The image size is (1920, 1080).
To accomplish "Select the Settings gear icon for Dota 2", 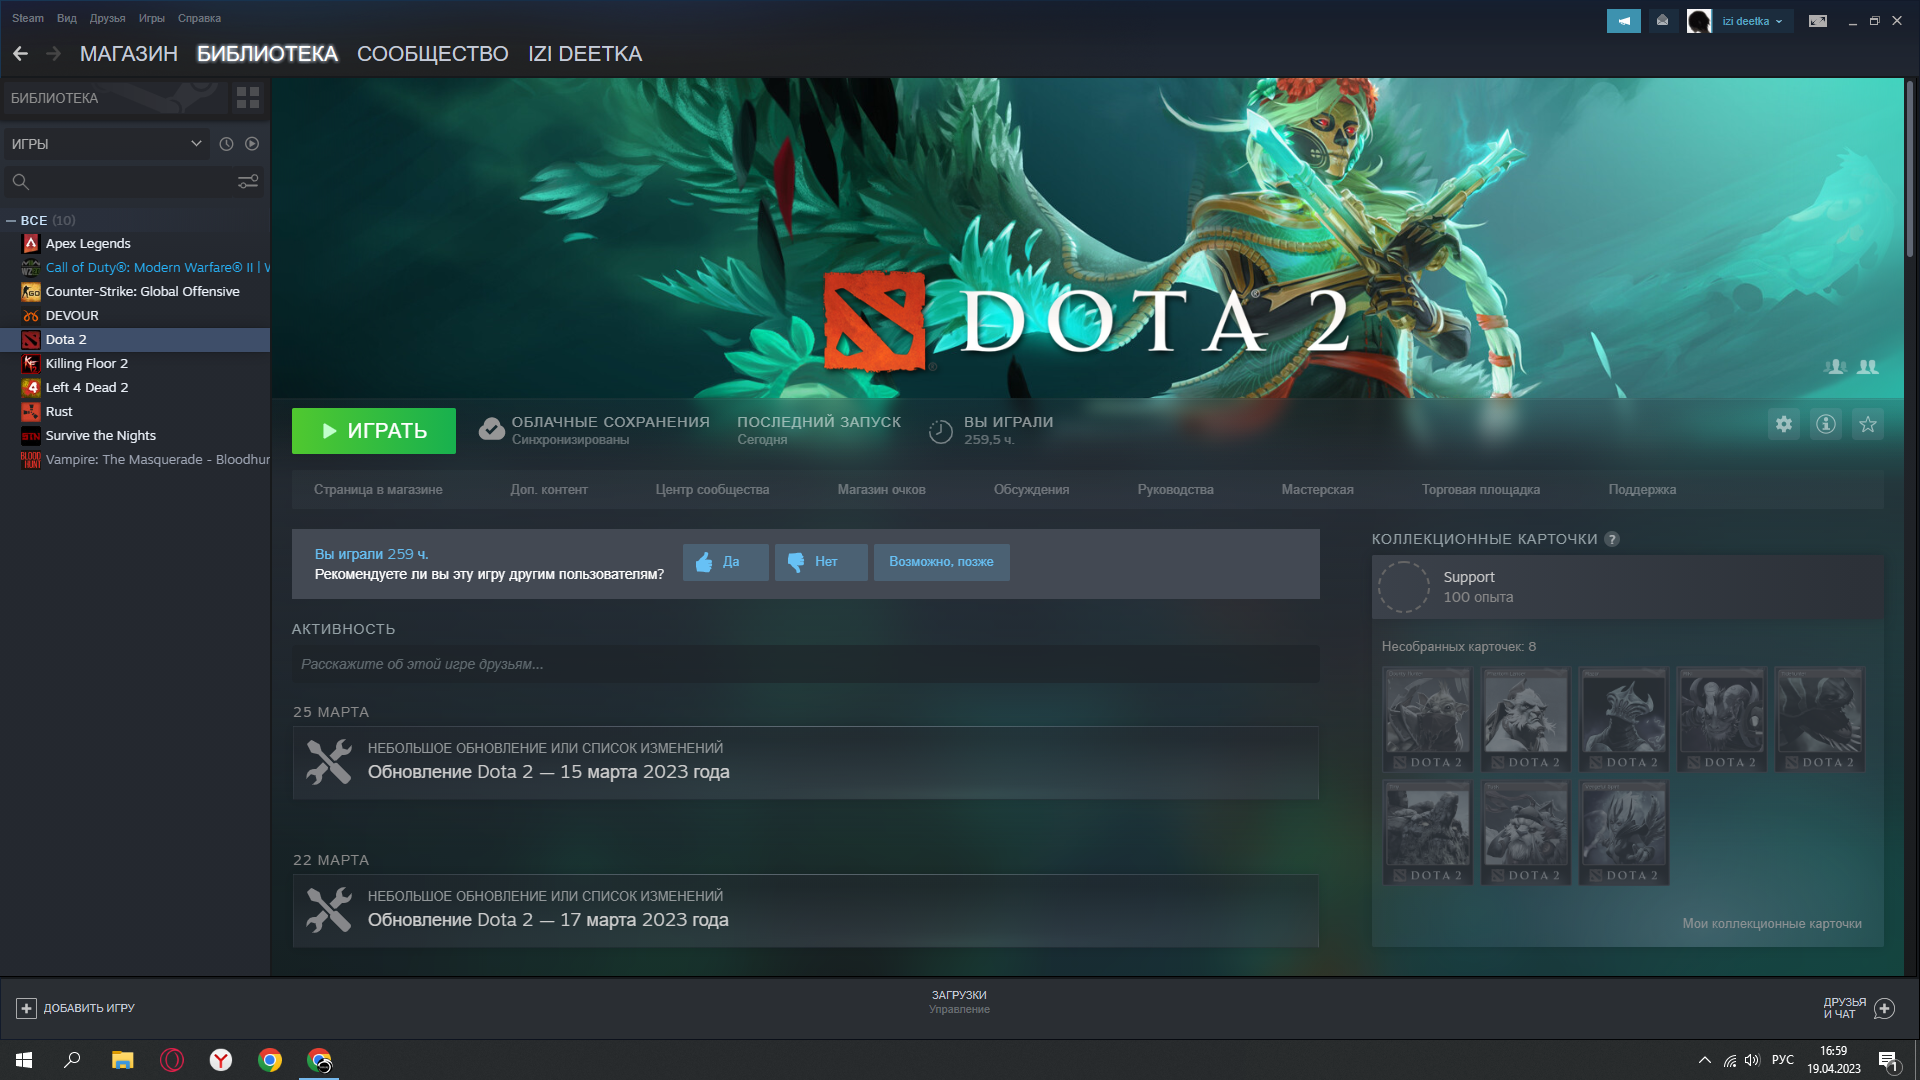I will click(1784, 423).
